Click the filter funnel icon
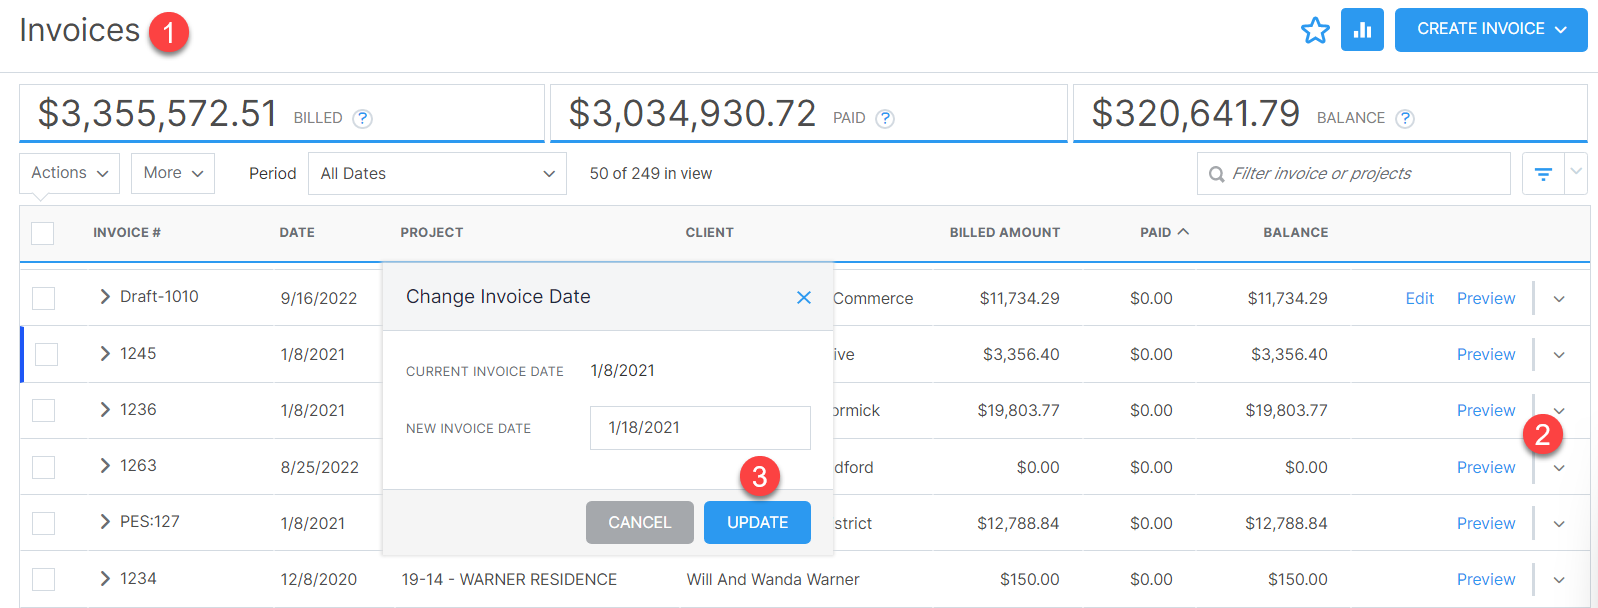1598x608 pixels. [x=1543, y=174]
